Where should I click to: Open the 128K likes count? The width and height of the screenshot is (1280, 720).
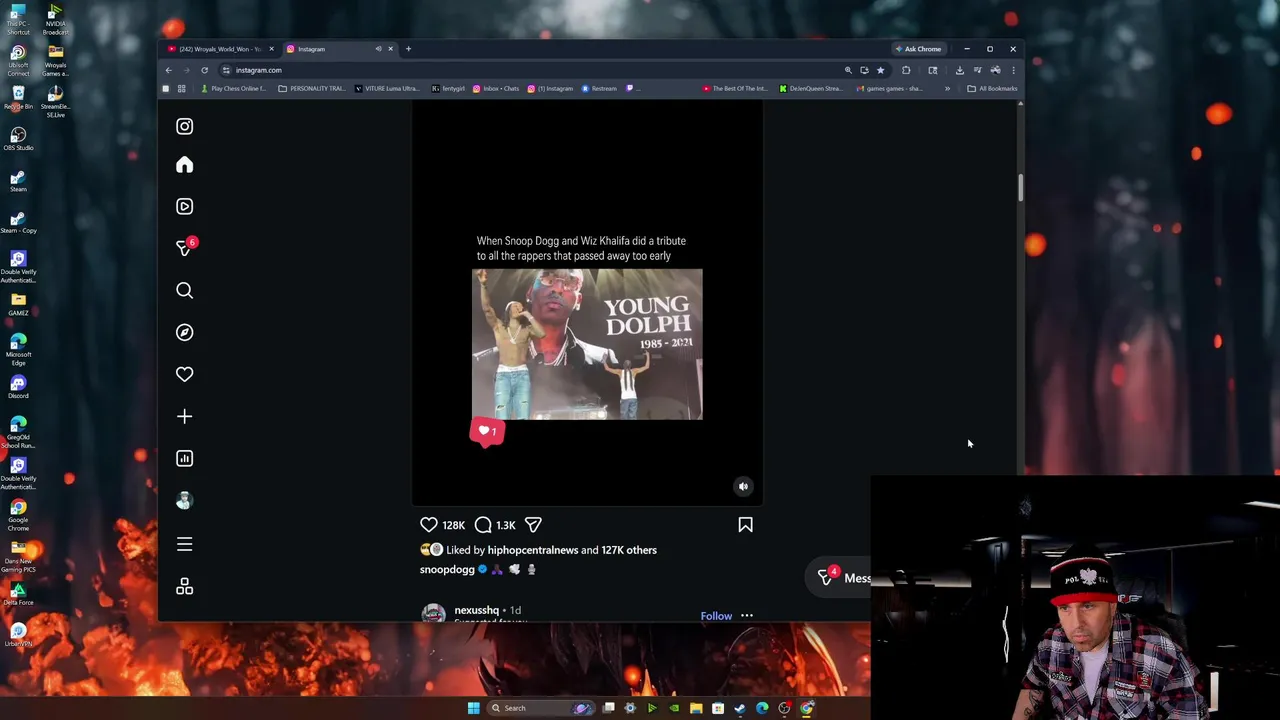(x=454, y=525)
